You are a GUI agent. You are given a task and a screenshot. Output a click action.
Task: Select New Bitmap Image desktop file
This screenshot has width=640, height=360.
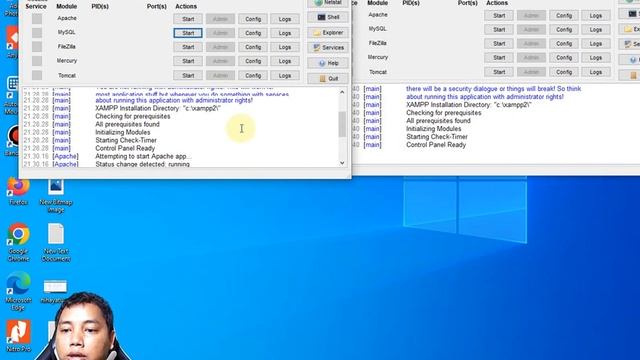(x=56, y=195)
